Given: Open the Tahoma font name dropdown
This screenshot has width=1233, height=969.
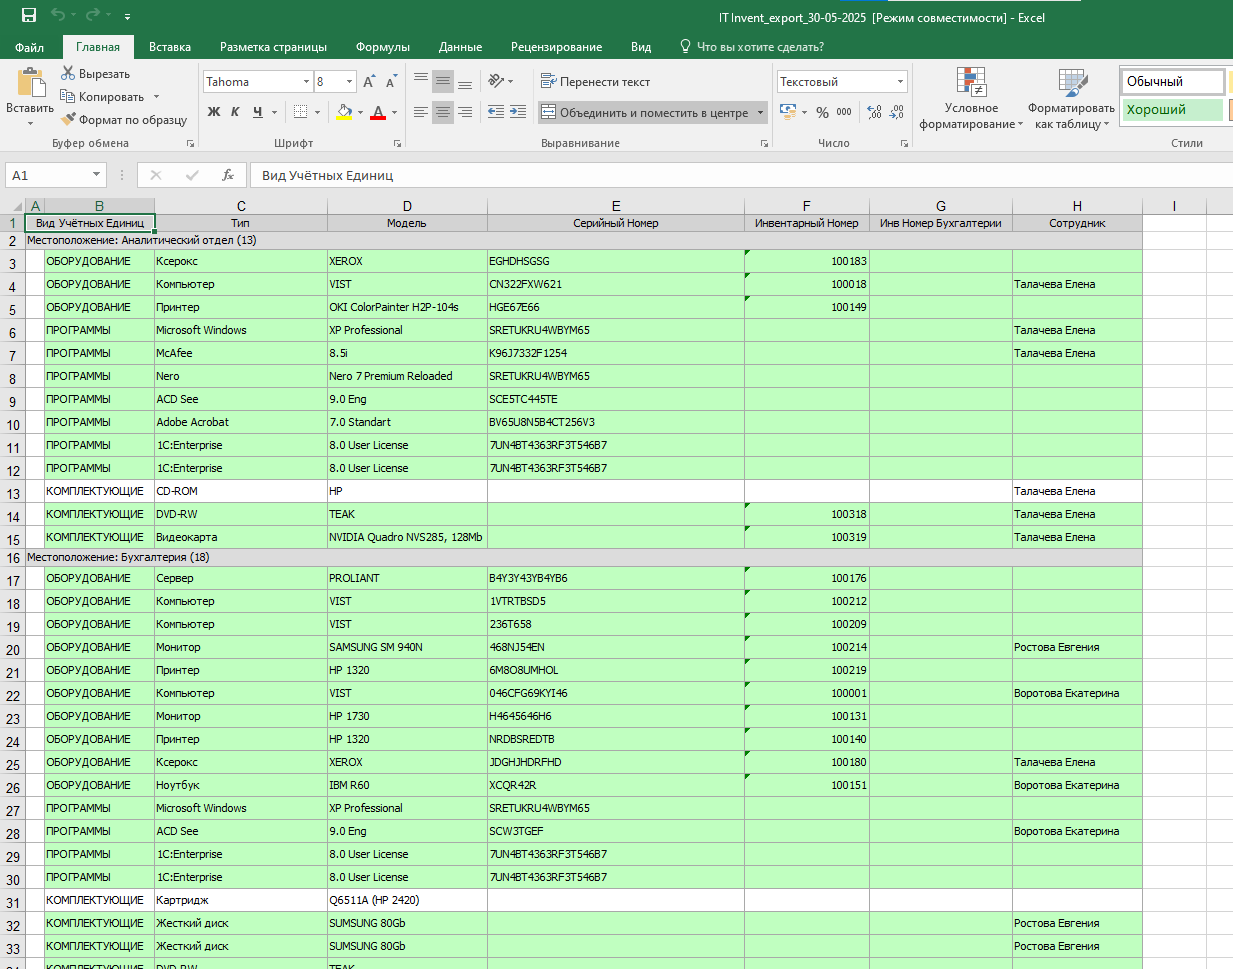Looking at the screenshot, I should 306,82.
